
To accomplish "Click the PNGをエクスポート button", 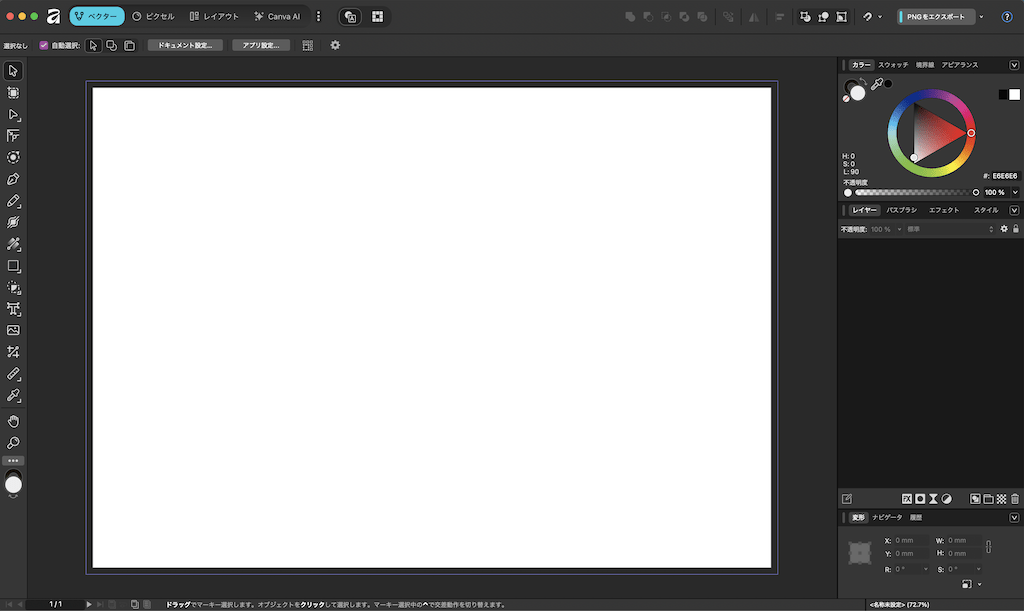I will tap(937, 17).
